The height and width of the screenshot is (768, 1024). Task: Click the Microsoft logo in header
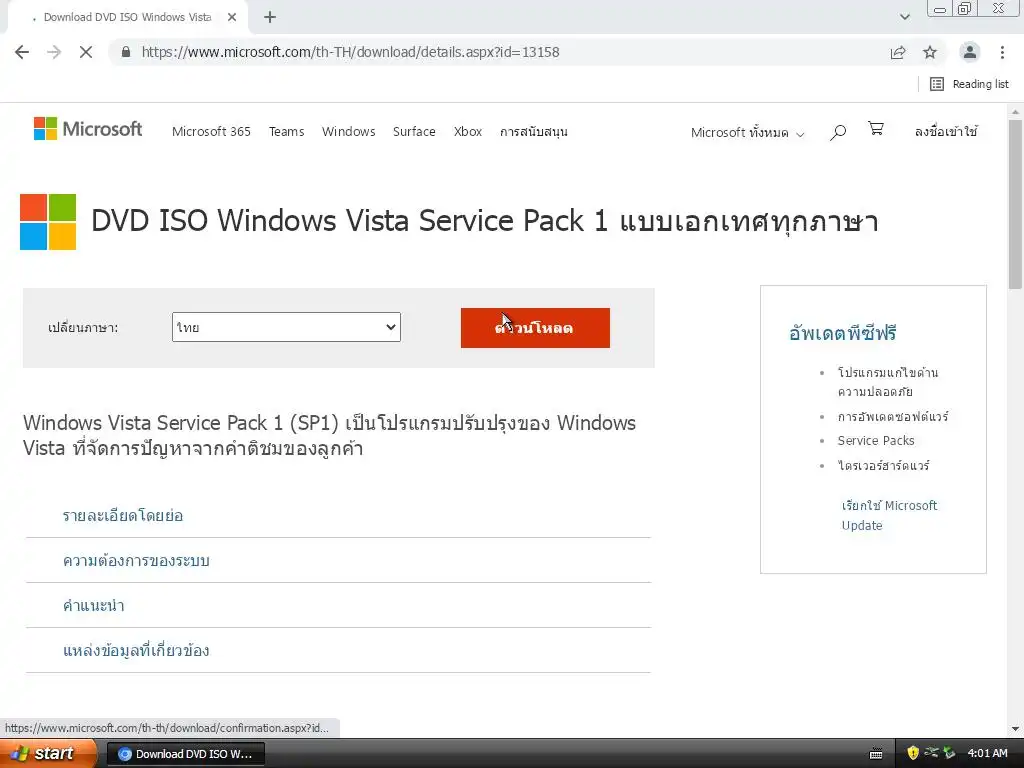pos(88,129)
